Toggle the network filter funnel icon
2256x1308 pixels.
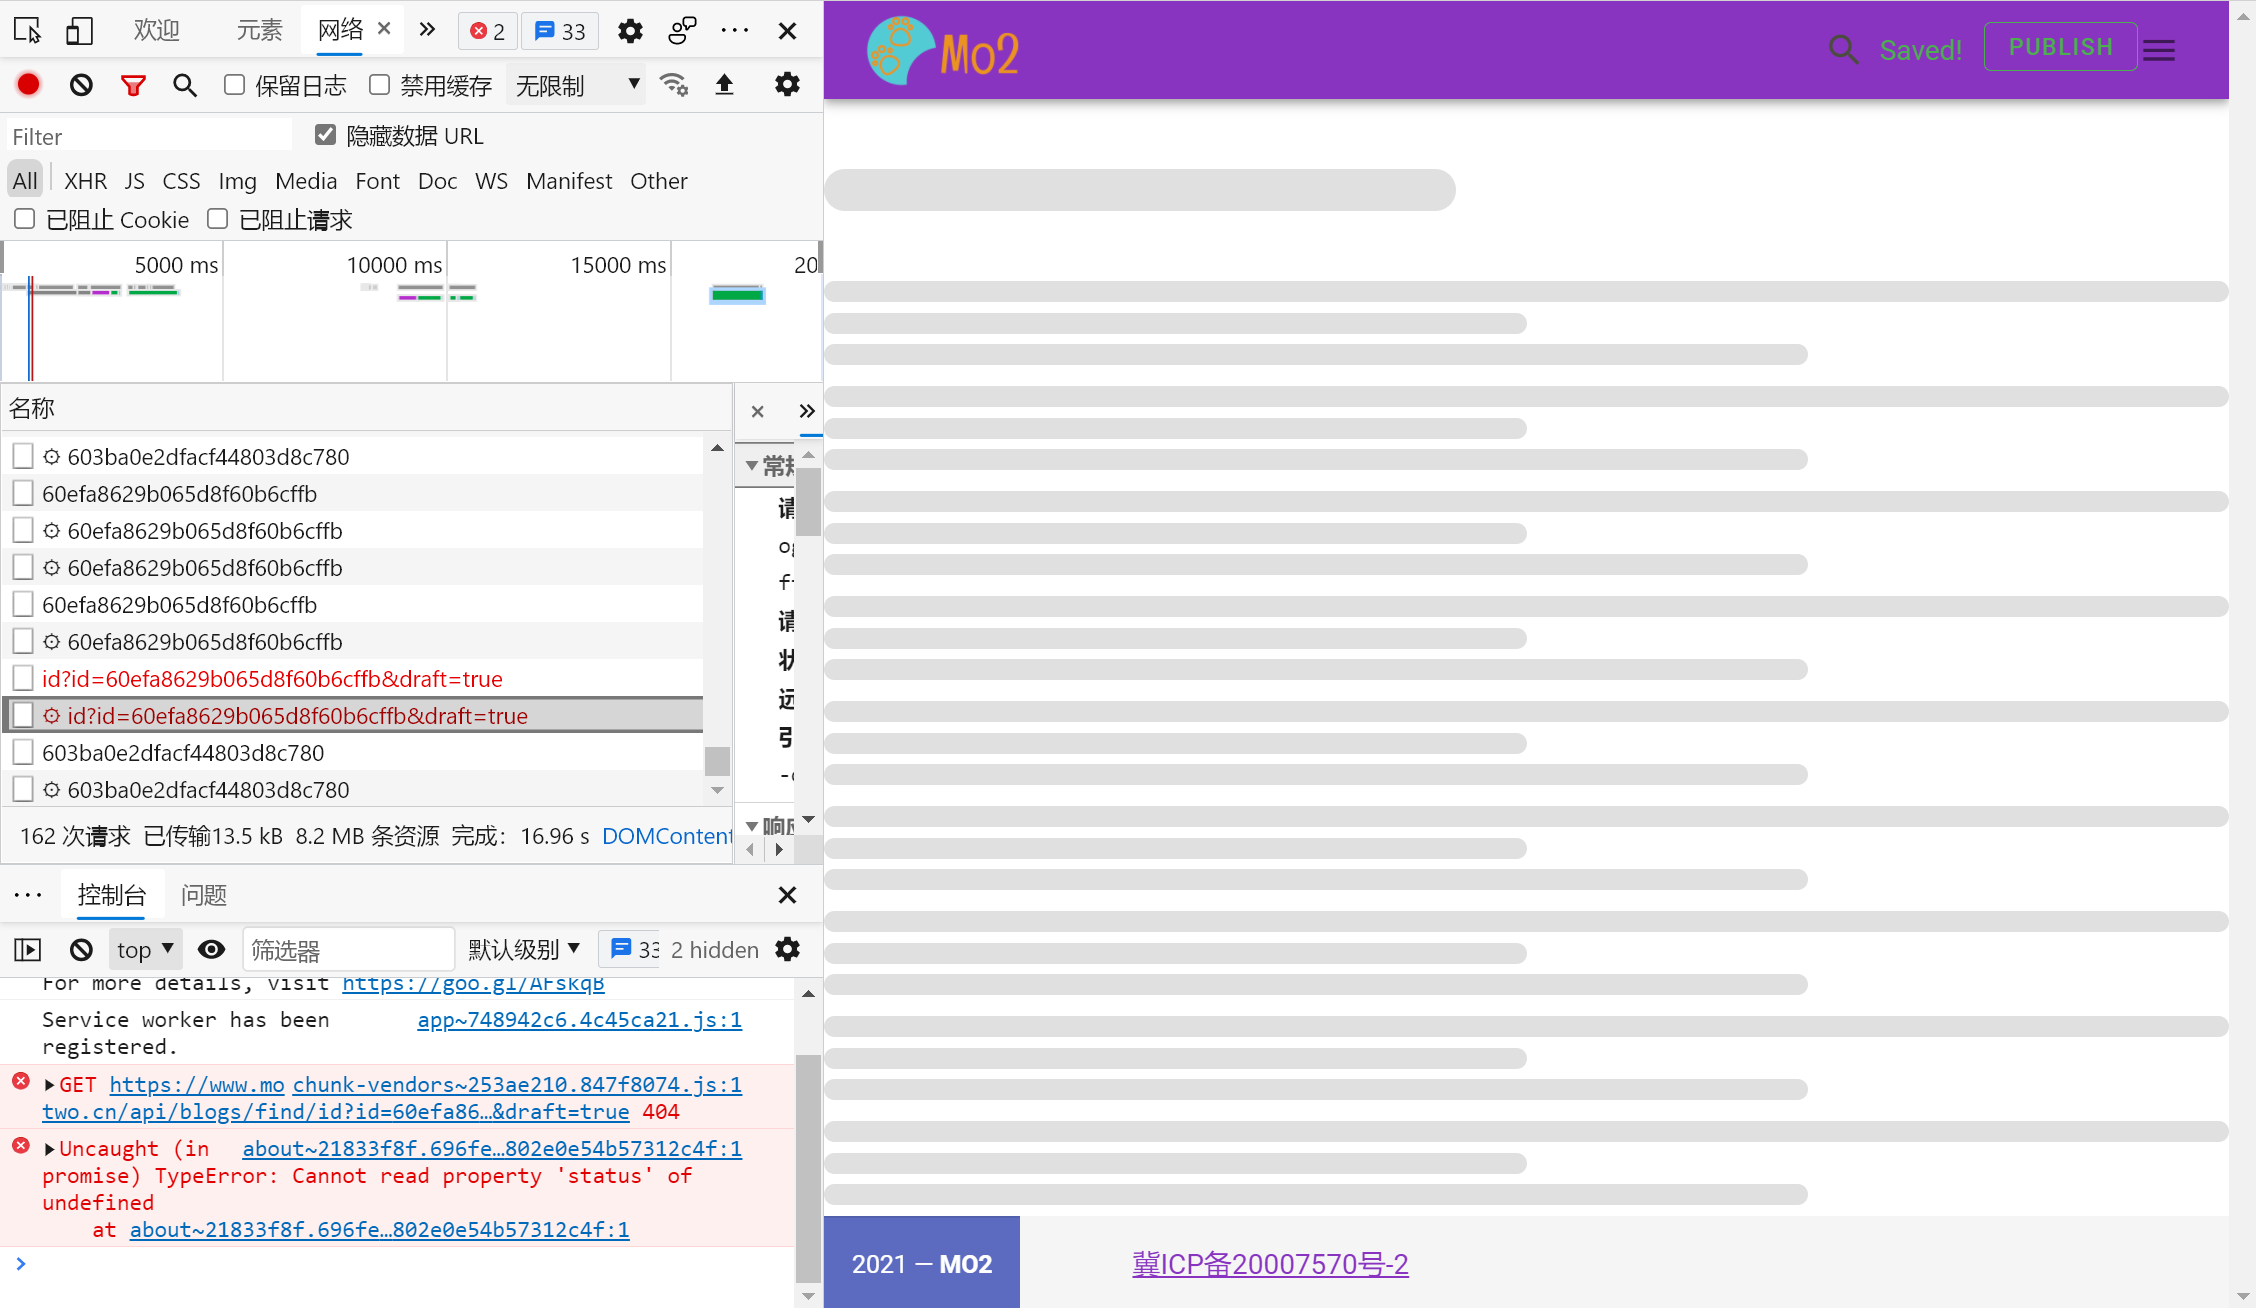pyautogui.click(x=133, y=85)
